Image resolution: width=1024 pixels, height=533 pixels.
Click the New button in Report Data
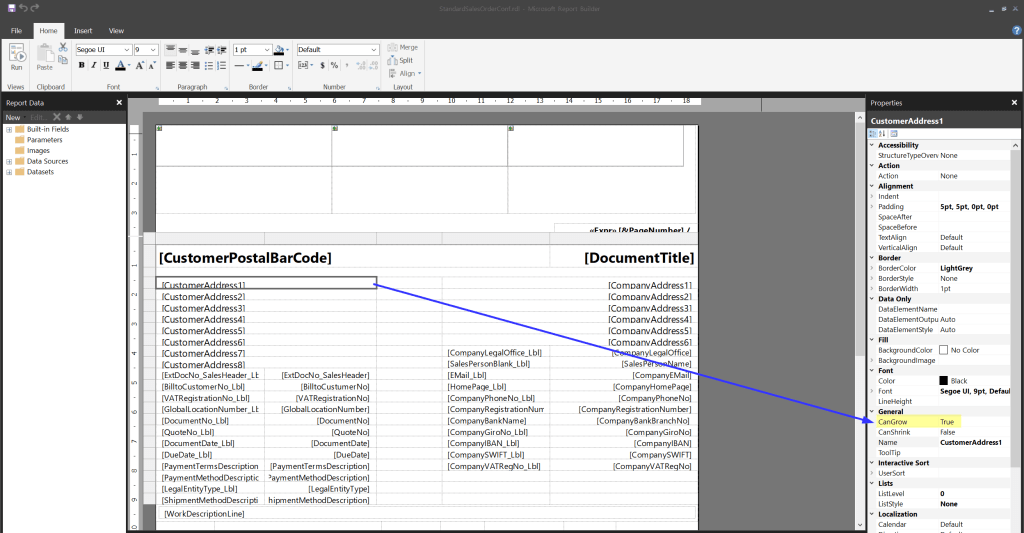pos(13,117)
